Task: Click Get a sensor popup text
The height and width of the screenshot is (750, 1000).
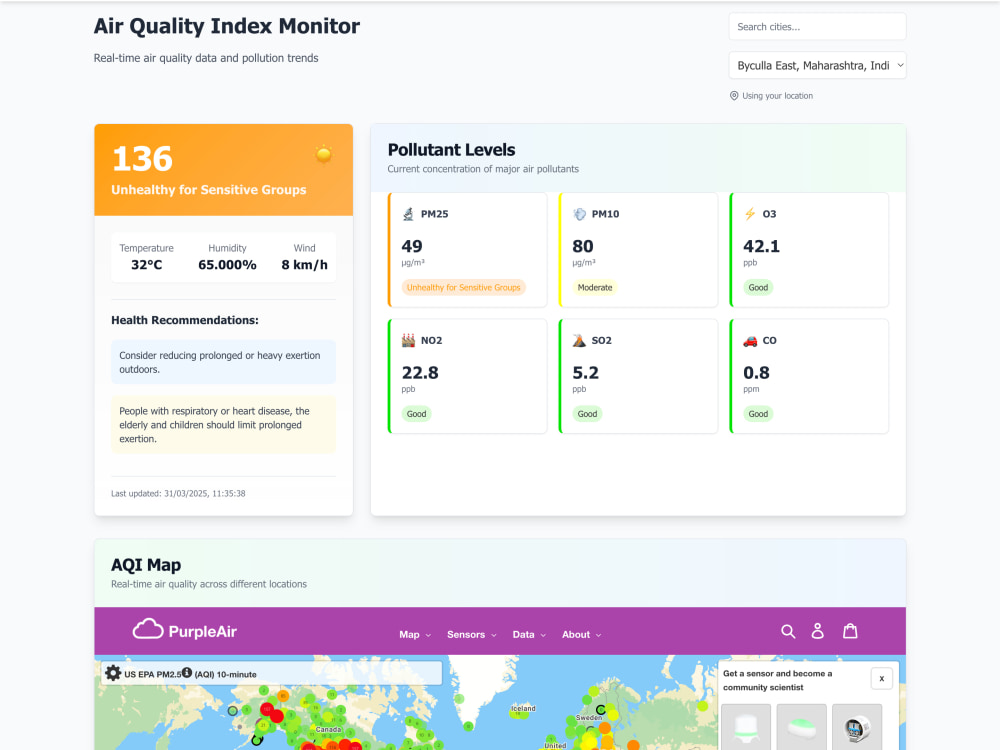Action: [x=777, y=680]
